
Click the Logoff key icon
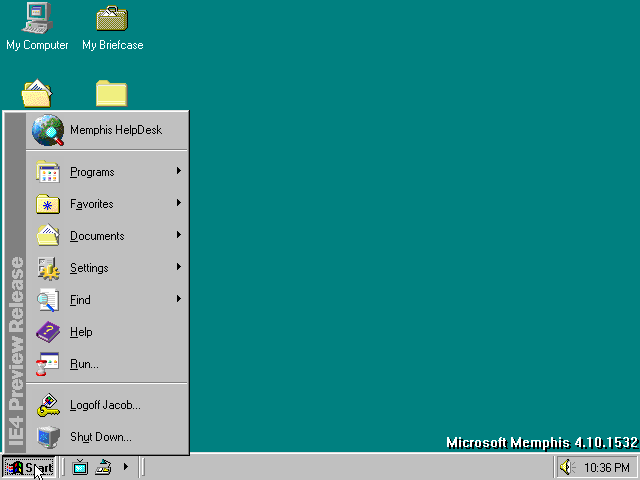click(48, 405)
